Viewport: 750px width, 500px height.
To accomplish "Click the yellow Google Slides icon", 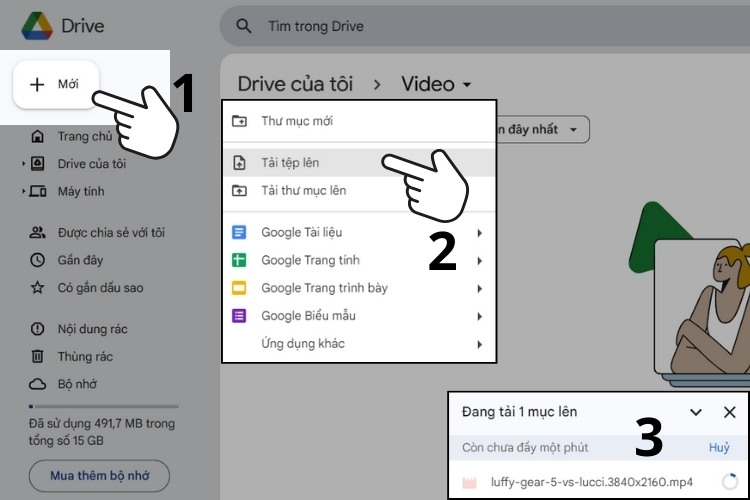I will (x=239, y=288).
